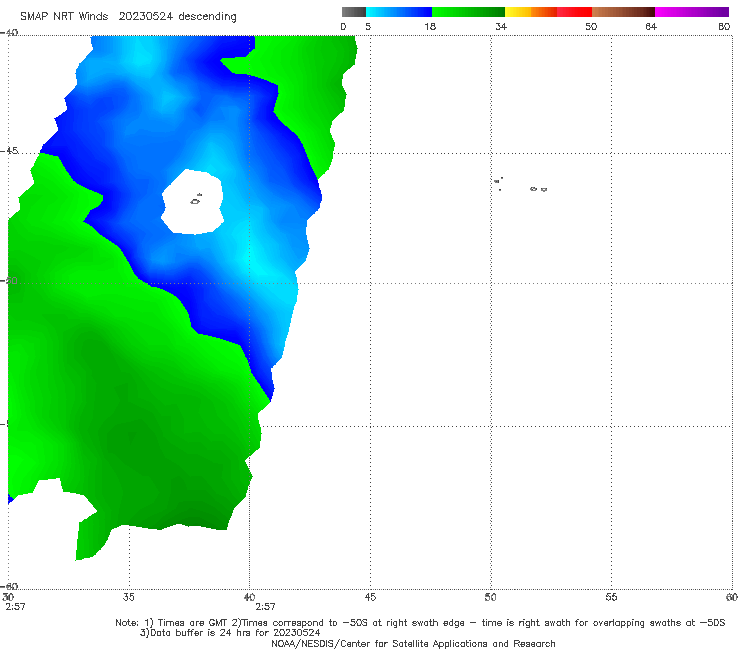Pick the magenta-purple 64–80 colorbar segment
This screenshot has height=650, width=740.
[x=692, y=12]
